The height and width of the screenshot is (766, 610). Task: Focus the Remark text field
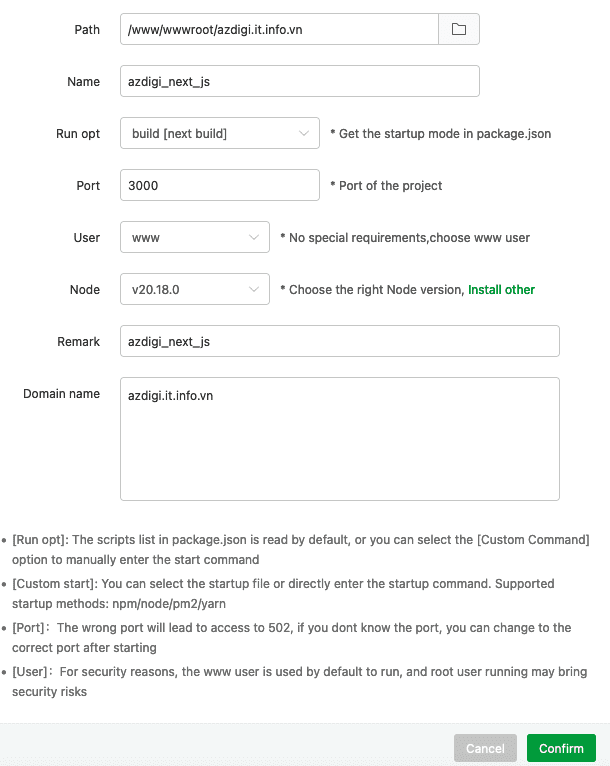(x=339, y=341)
